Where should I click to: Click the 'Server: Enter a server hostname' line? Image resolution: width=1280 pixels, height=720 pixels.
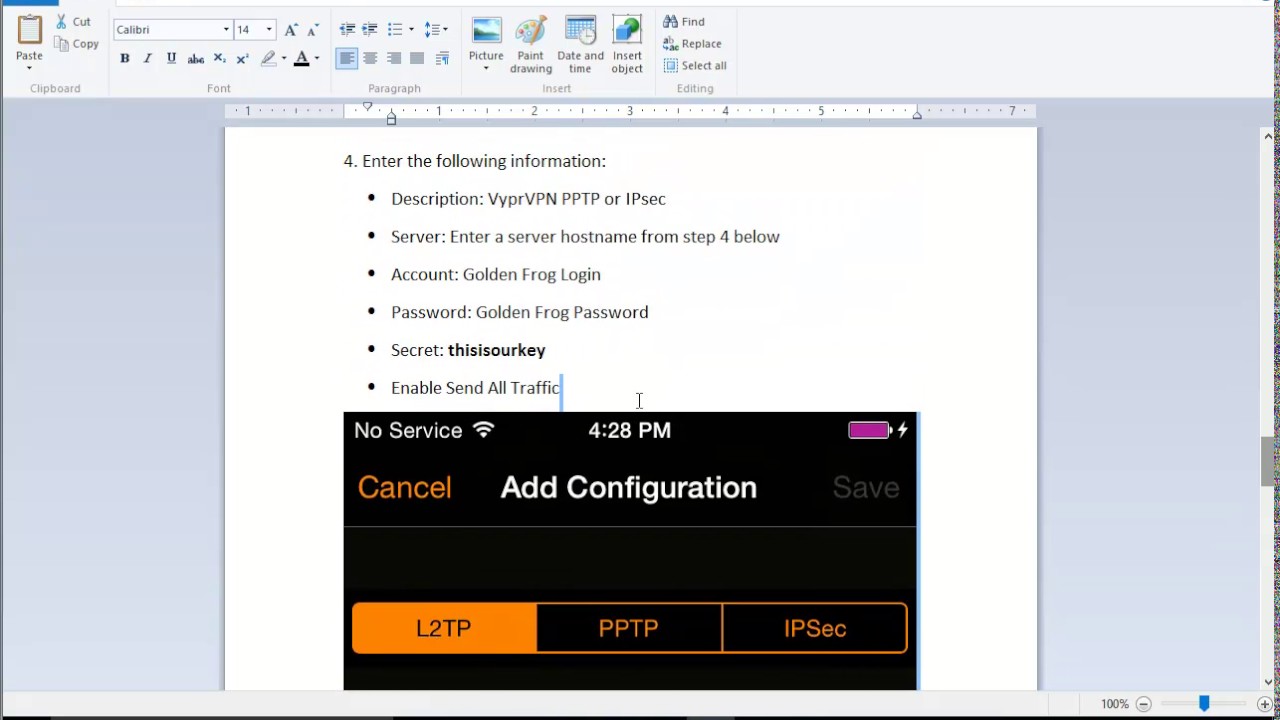click(x=585, y=237)
